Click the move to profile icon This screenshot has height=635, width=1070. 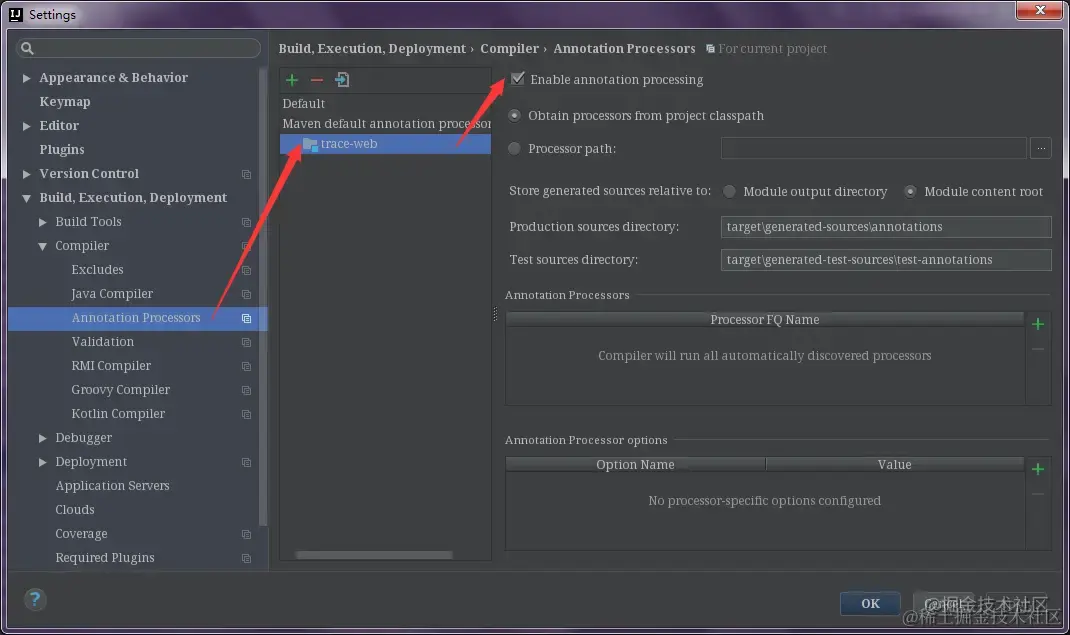point(342,80)
